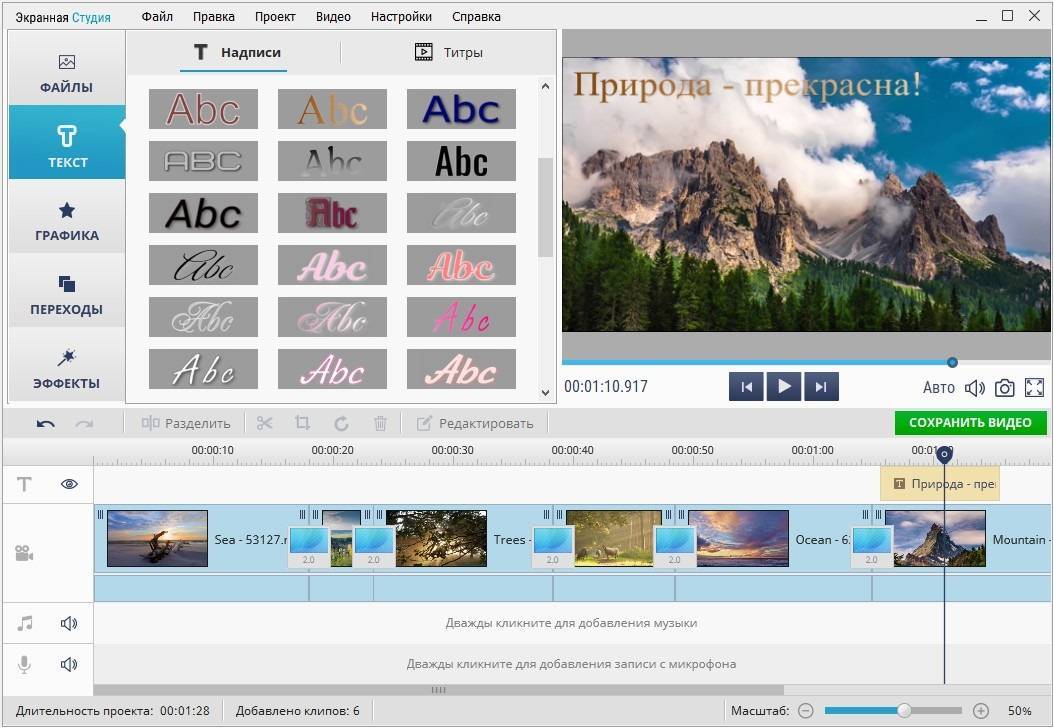Enter fullscreen preview mode
The image size is (1054, 728).
point(1034,387)
